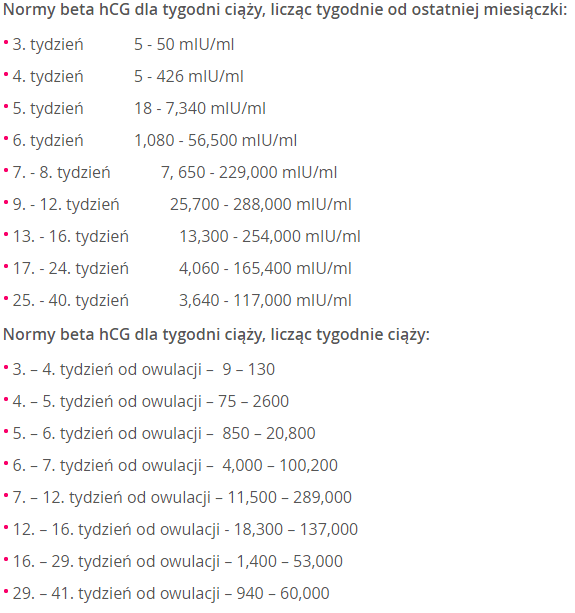
Task: Click the value 25,700 - 288,000 mIU/ml
Action: 261,204
